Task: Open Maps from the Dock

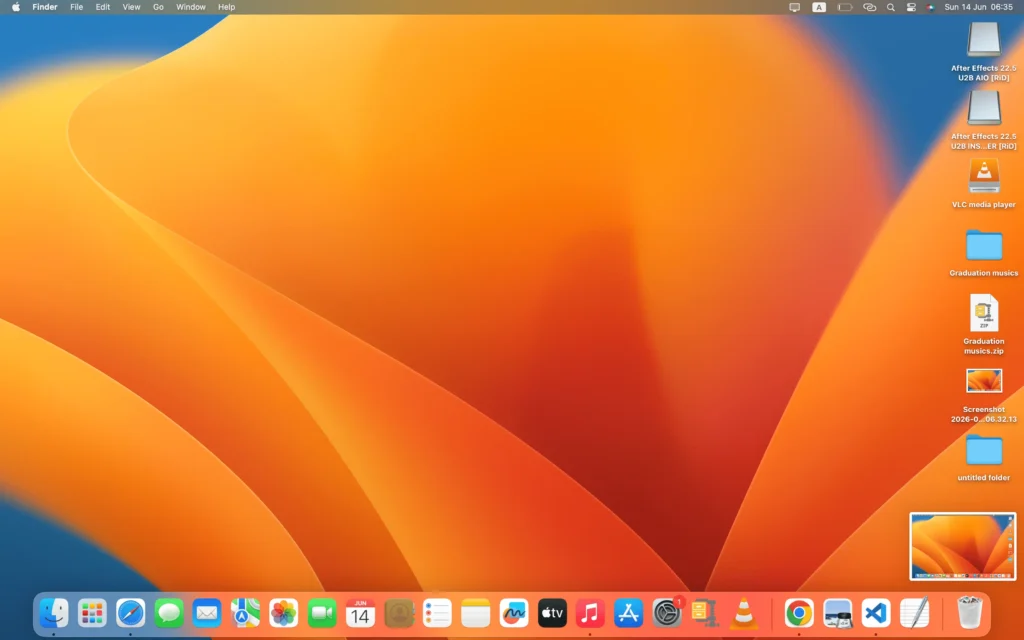Action: (246, 613)
